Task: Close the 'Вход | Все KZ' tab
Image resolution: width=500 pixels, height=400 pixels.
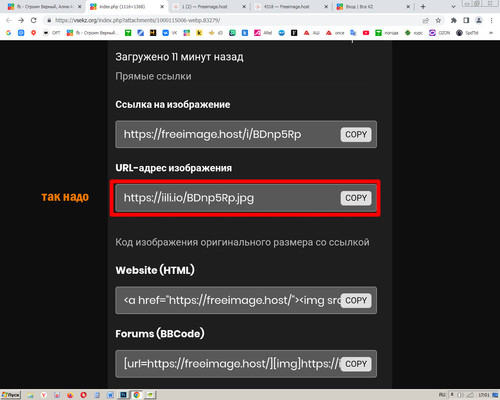Action: click(x=408, y=7)
